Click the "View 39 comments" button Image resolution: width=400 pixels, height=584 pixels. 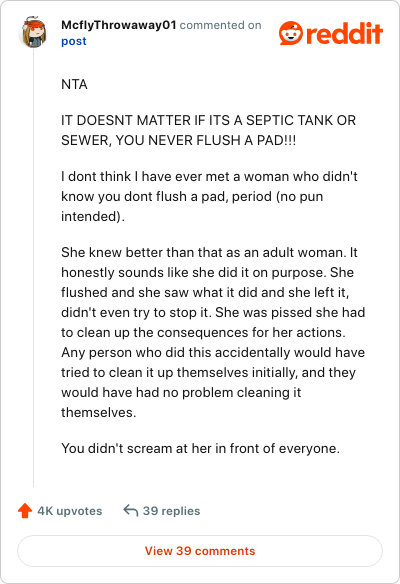pos(200,551)
